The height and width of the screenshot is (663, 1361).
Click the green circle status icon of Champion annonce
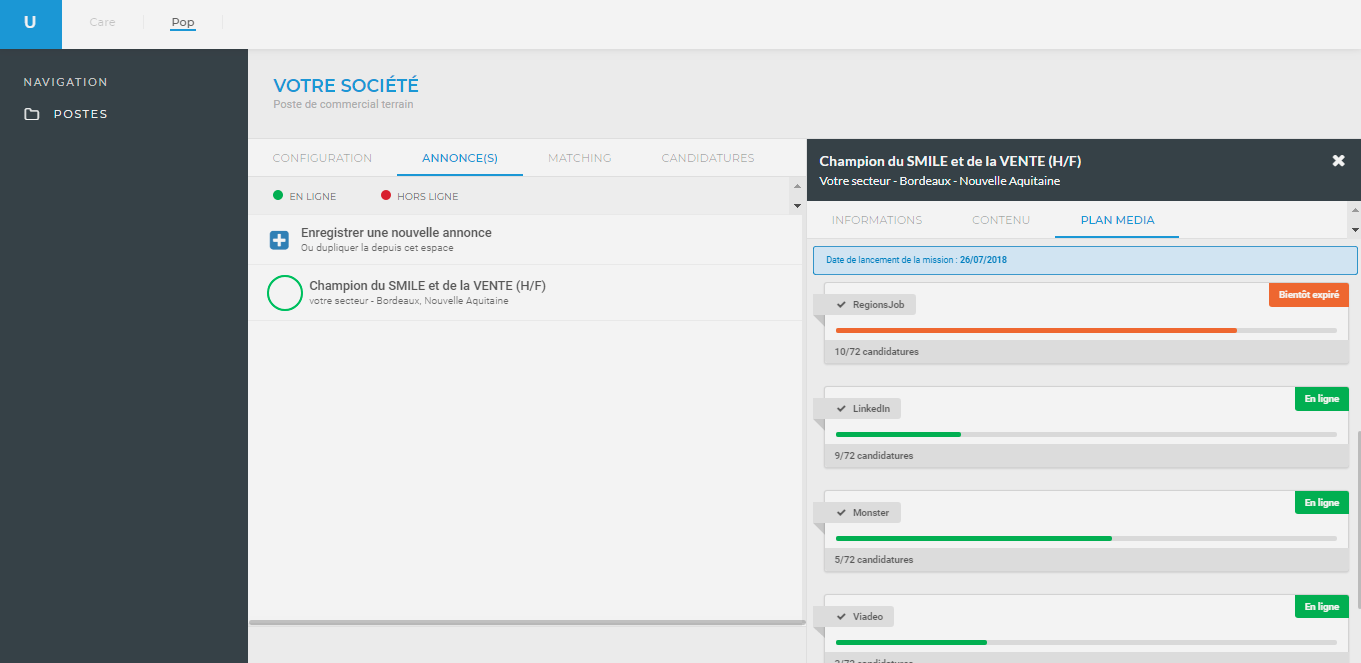tap(285, 293)
